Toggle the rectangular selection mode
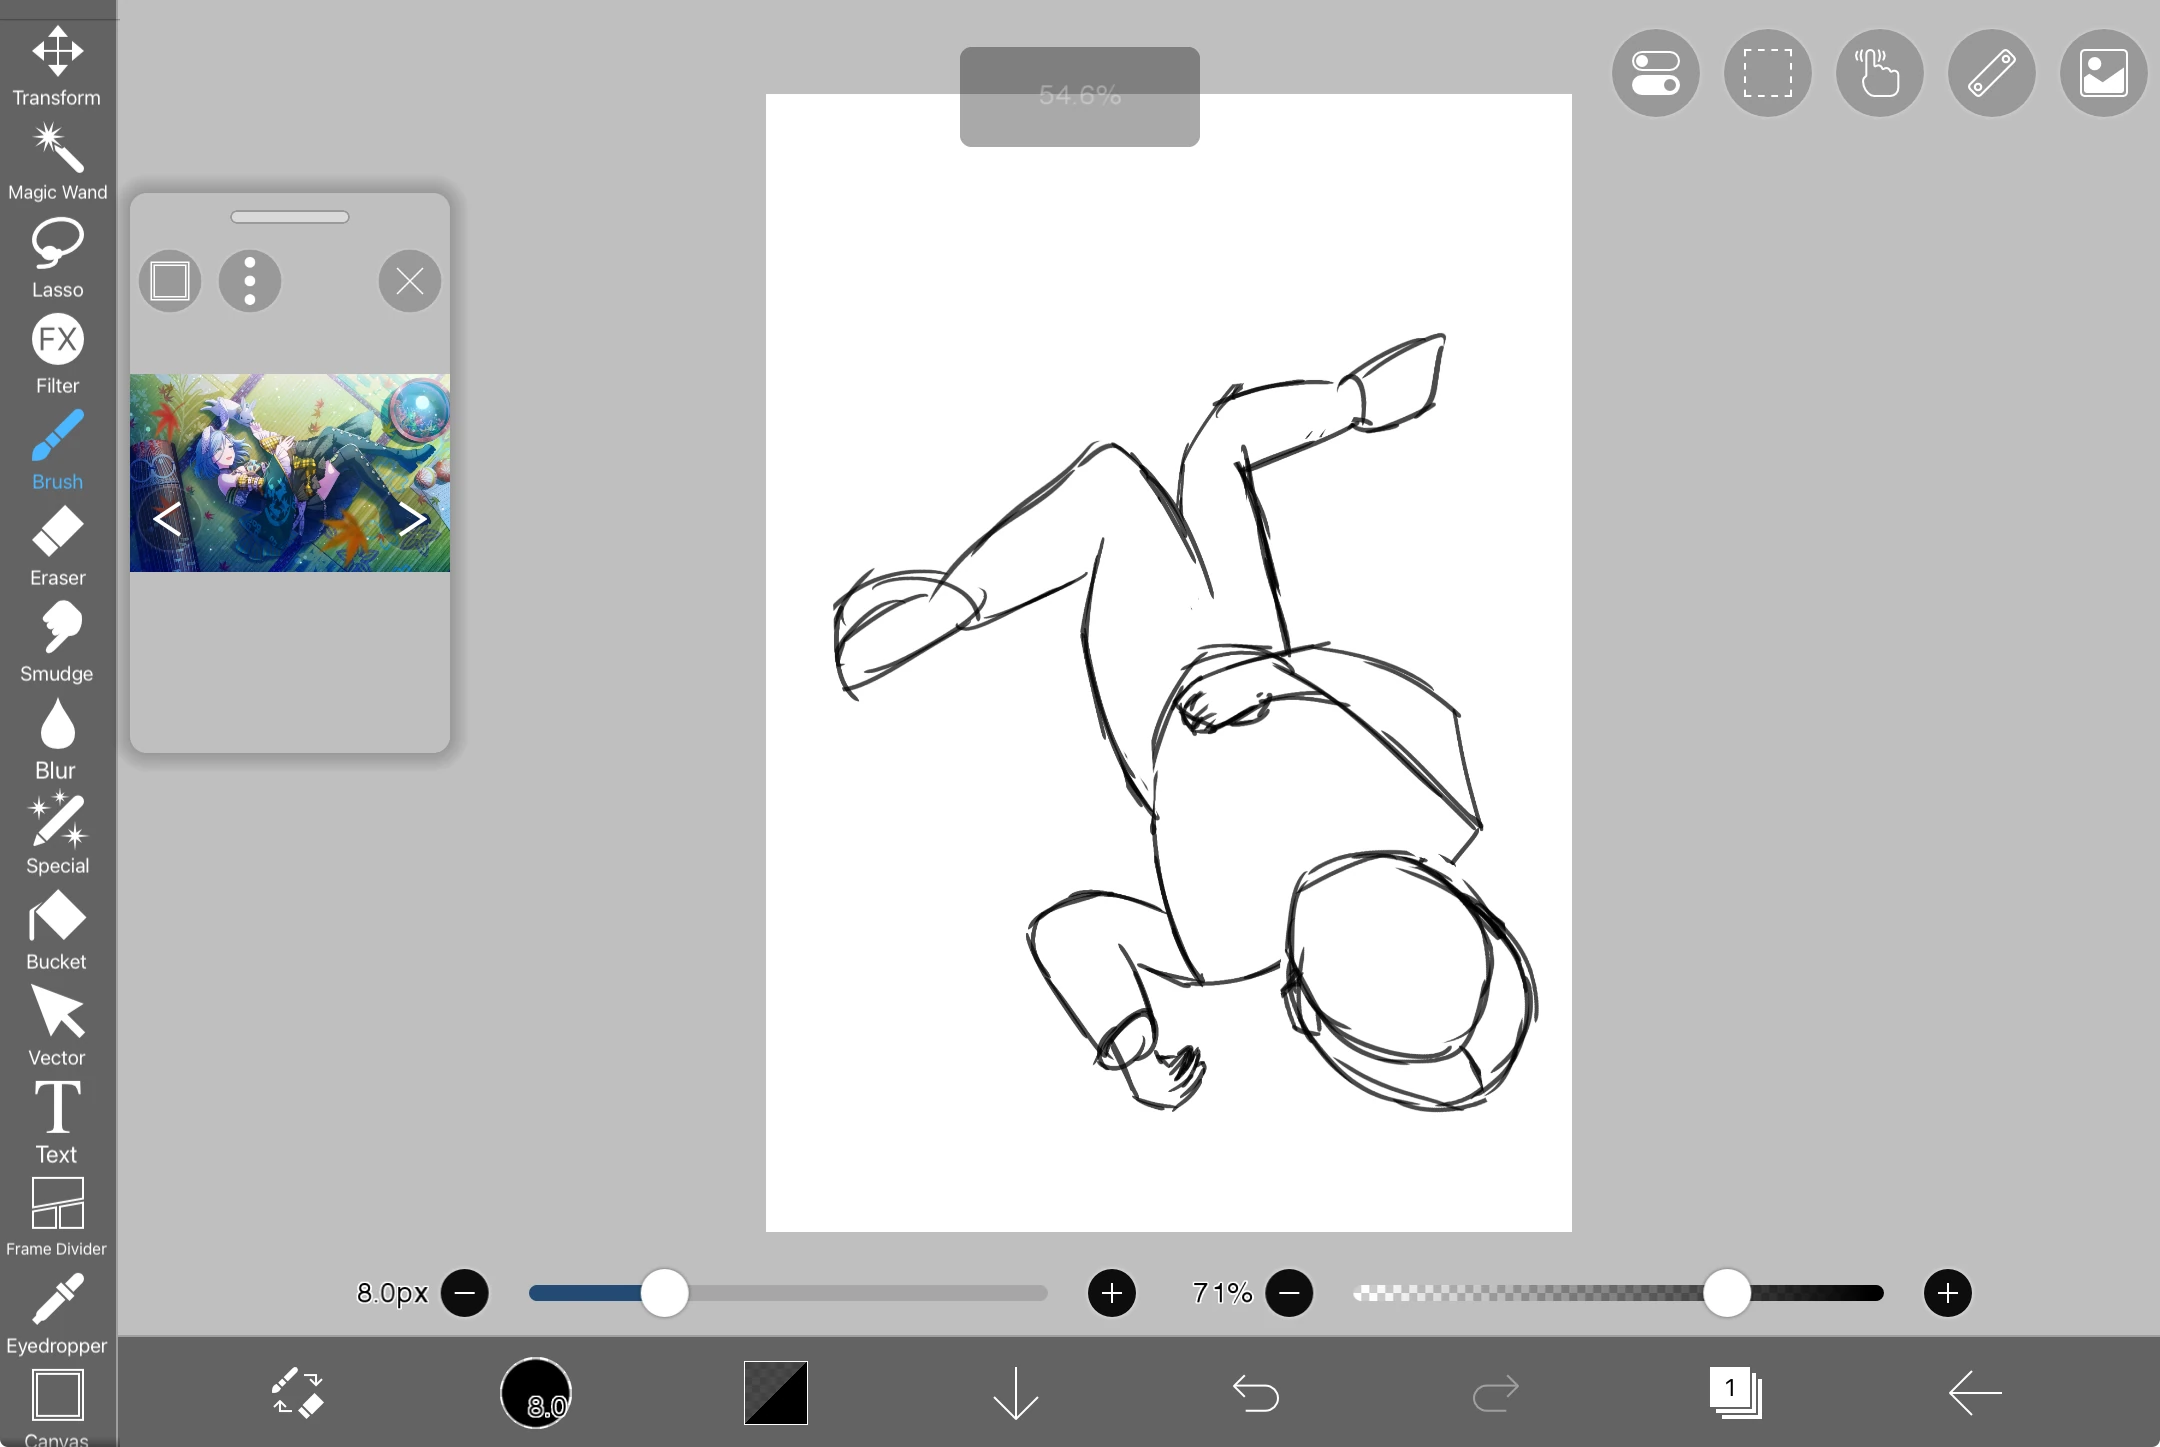 [x=1766, y=73]
